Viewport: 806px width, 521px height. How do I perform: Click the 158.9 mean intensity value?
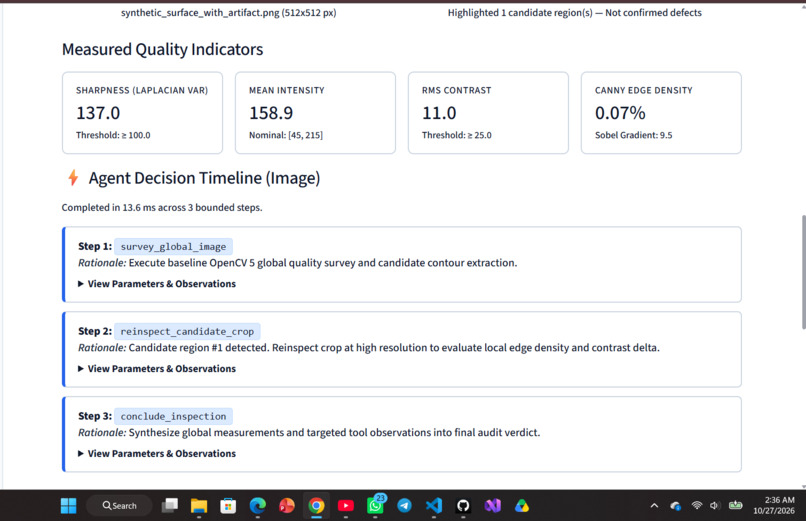tap(271, 113)
